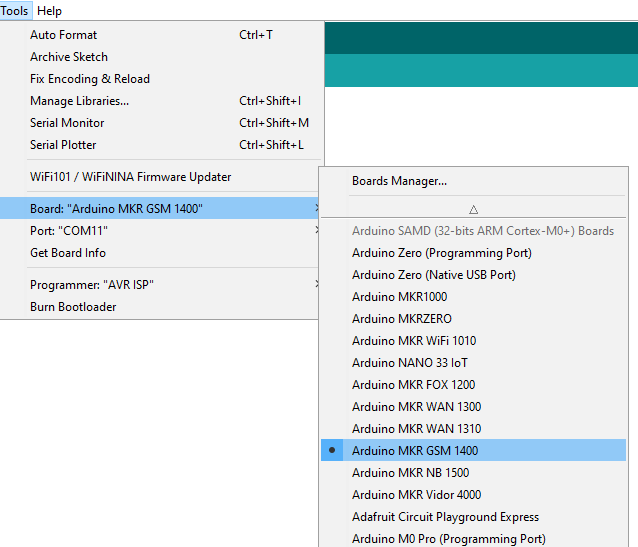Pick Arduino Zero (Programming Port) board
This screenshot has height=547, width=638.
point(441,253)
